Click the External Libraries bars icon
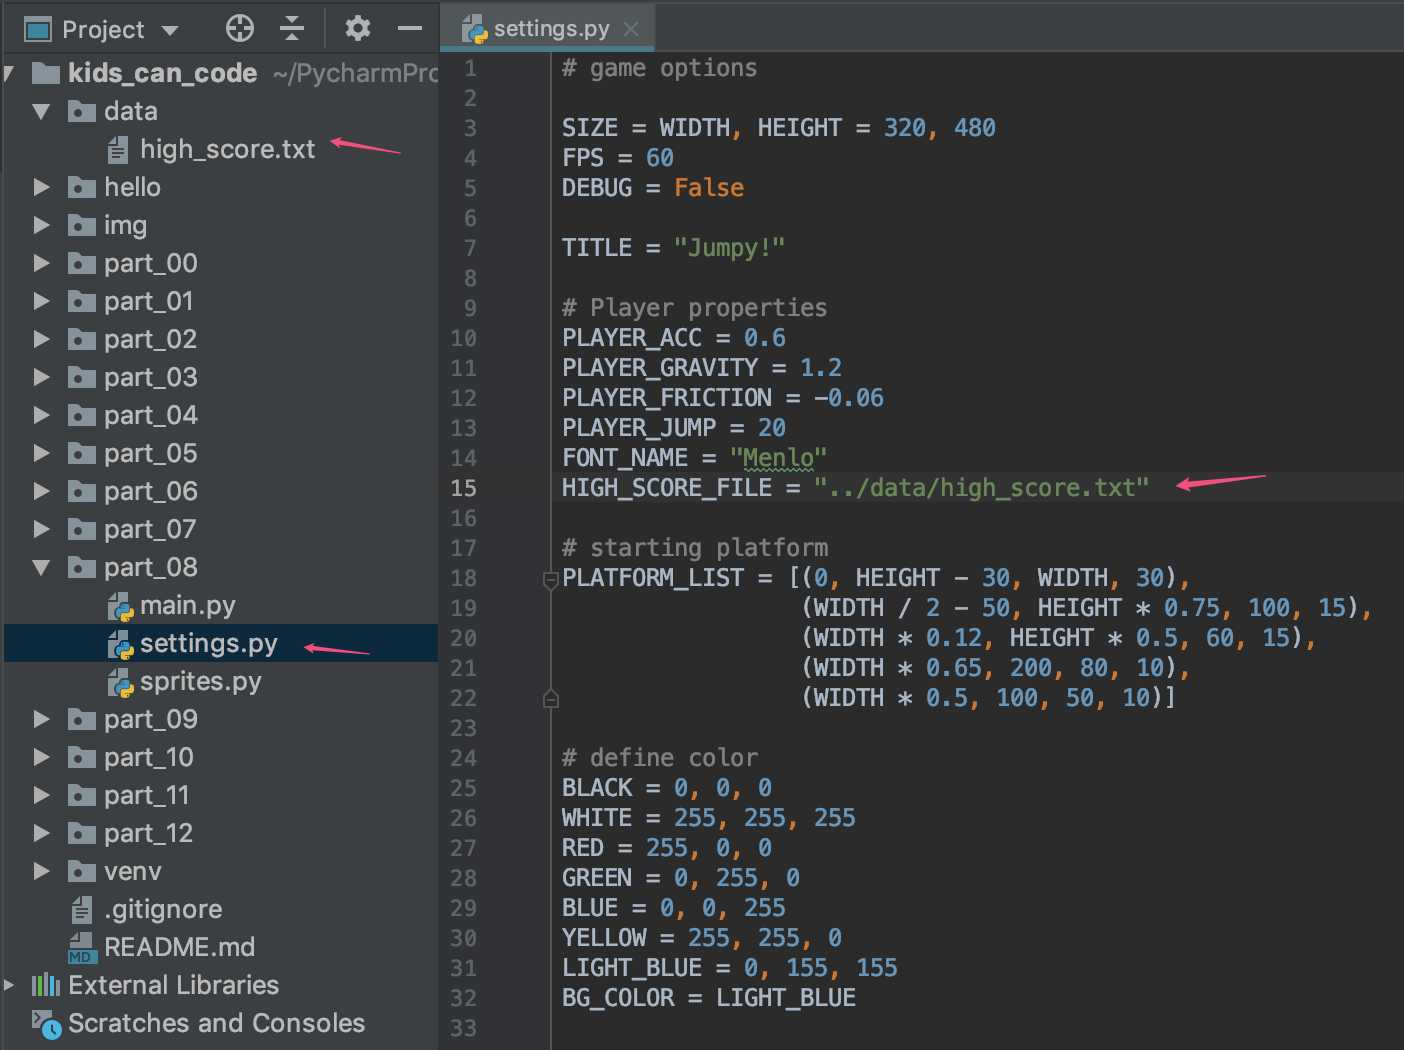 tap(46, 985)
